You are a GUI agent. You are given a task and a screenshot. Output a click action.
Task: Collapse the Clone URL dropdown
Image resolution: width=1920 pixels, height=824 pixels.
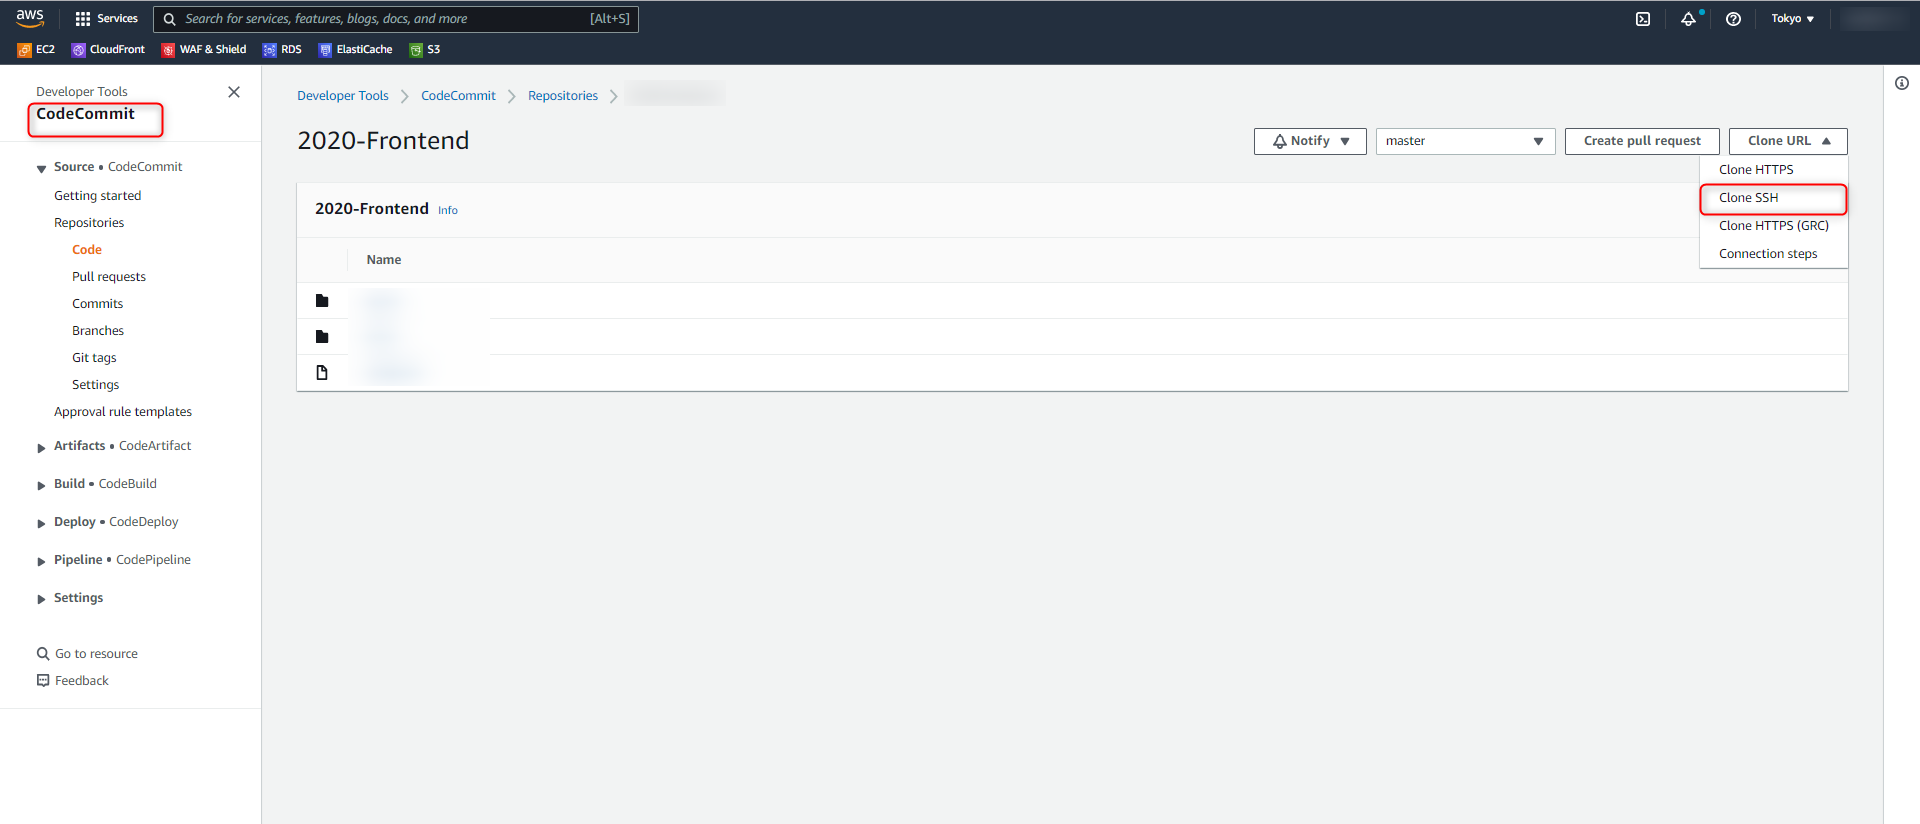(1788, 141)
